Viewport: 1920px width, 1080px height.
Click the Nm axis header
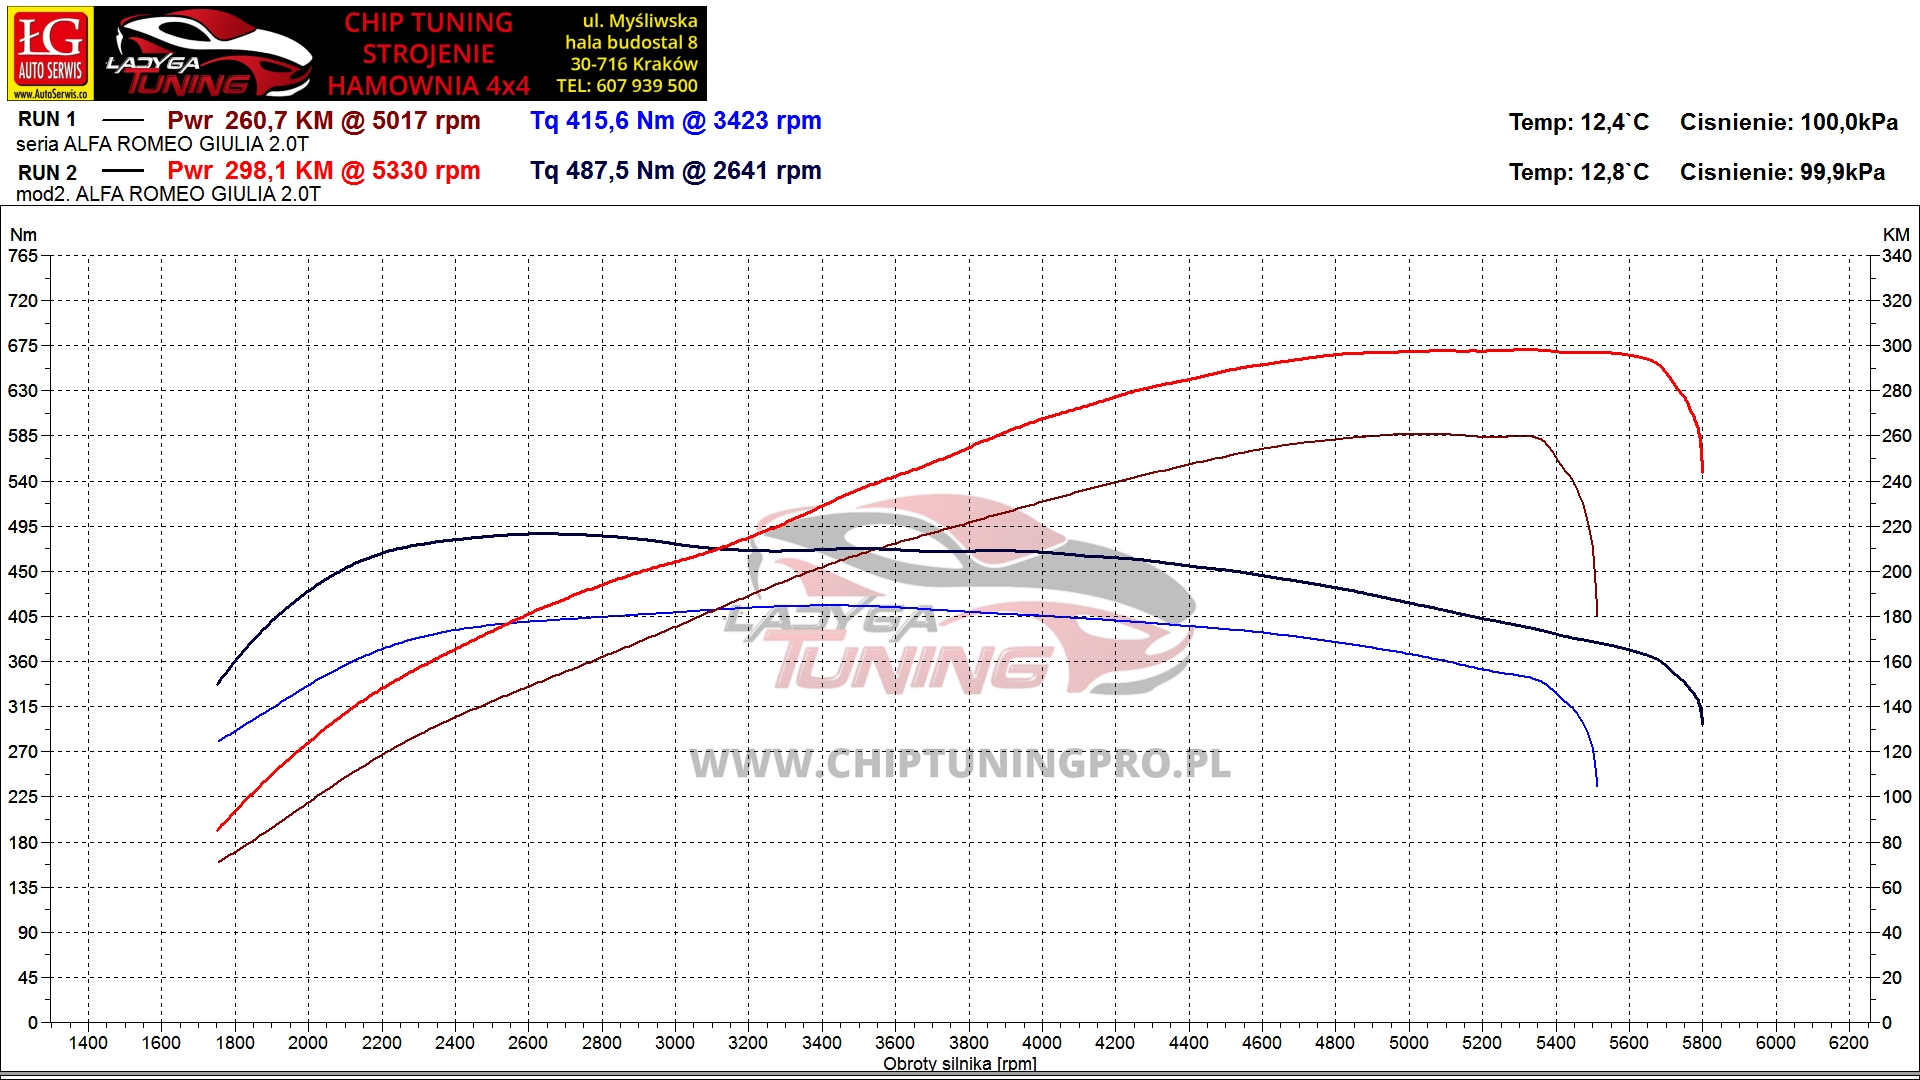point(22,234)
